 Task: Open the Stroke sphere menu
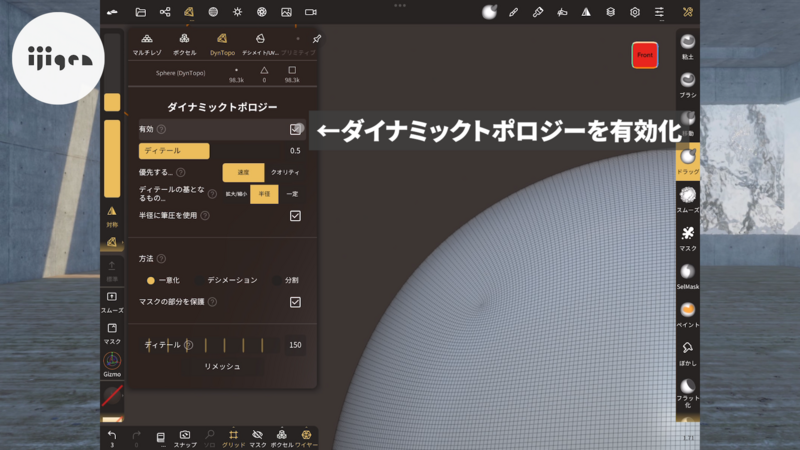(489, 12)
